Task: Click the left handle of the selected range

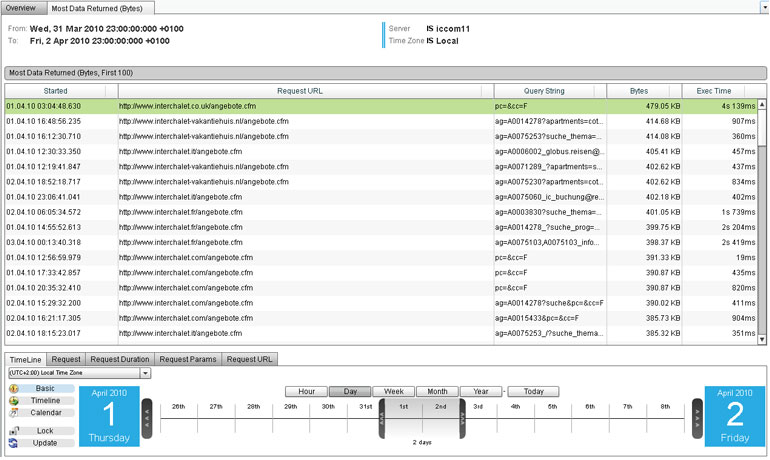Action: click(x=382, y=418)
